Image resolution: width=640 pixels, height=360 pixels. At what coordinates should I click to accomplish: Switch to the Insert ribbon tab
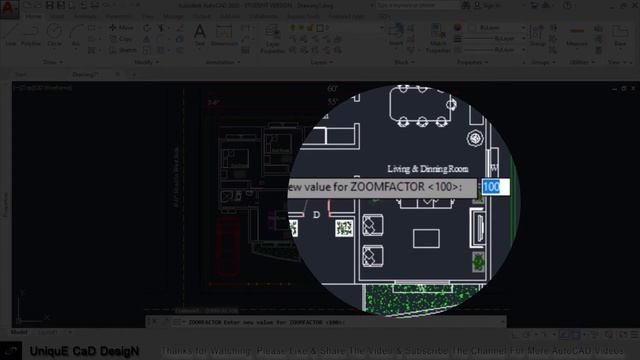click(x=57, y=16)
